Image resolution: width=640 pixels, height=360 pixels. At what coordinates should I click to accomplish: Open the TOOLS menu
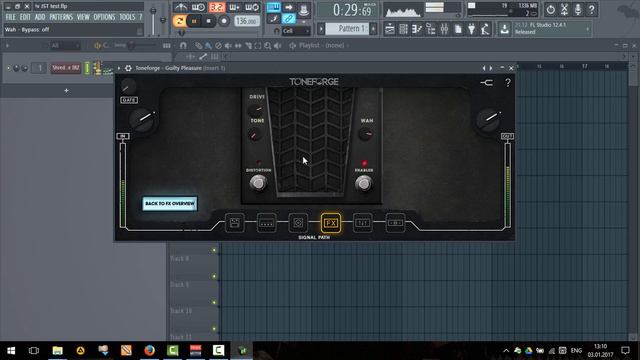click(x=127, y=17)
